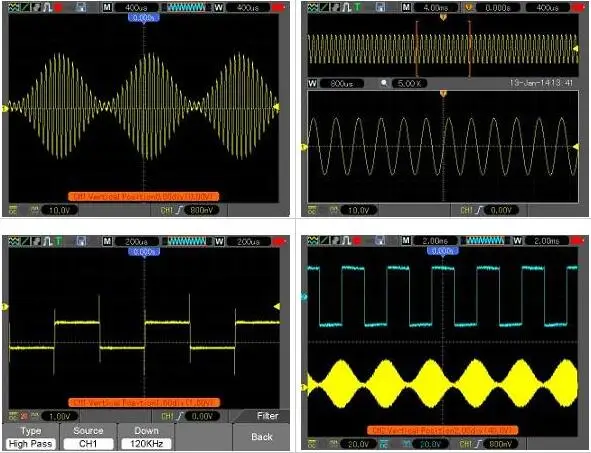Click the orange vertical position message on the 400us screen
Screen dimensions: 591x453
144,196
